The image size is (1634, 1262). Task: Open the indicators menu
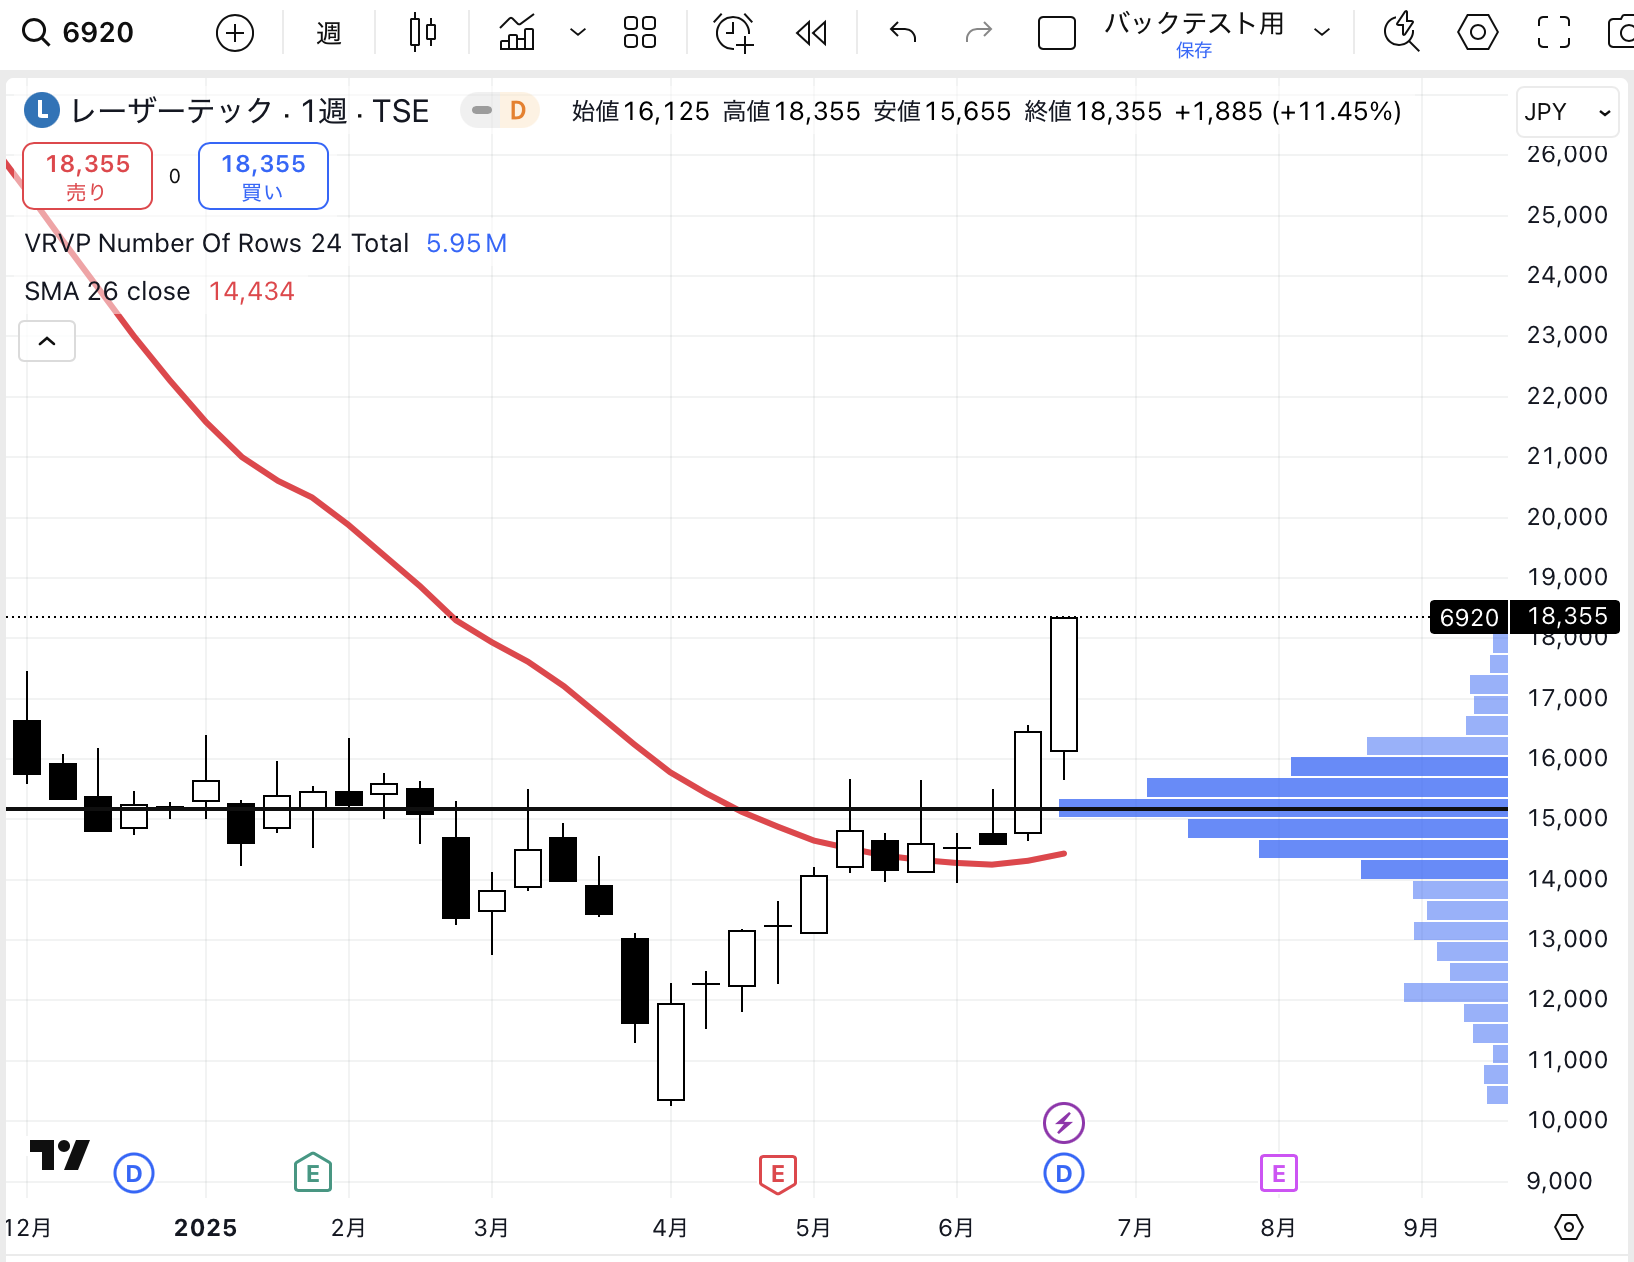click(x=517, y=33)
